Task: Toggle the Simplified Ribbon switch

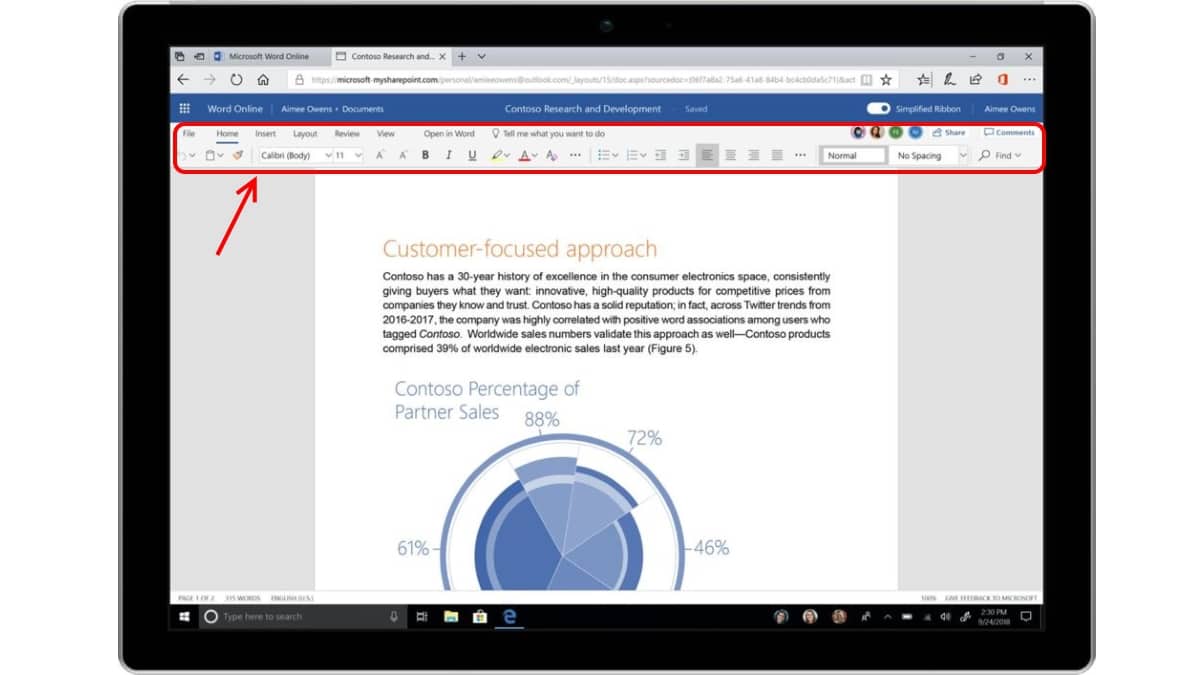Action: (x=878, y=109)
